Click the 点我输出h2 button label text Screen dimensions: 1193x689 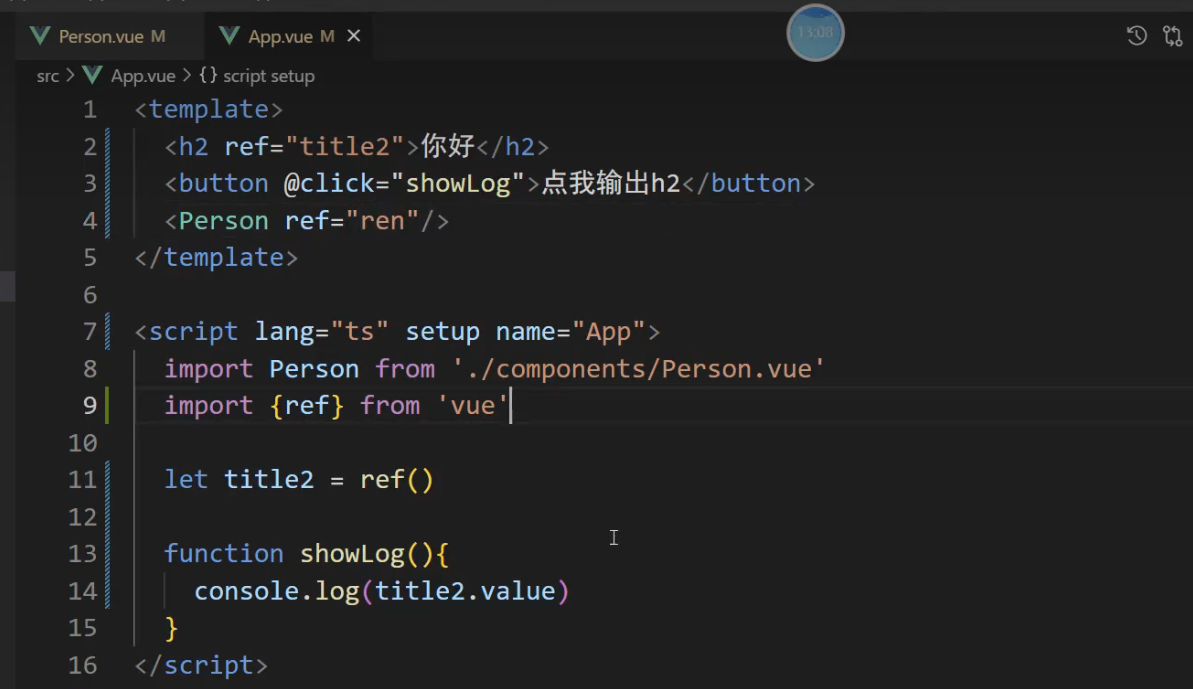611,183
